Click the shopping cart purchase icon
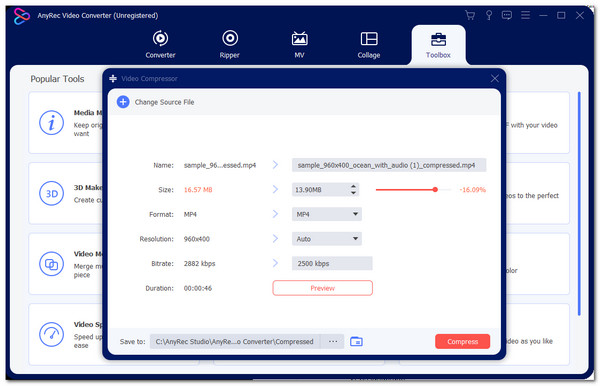The image size is (600, 386). (470, 15)
